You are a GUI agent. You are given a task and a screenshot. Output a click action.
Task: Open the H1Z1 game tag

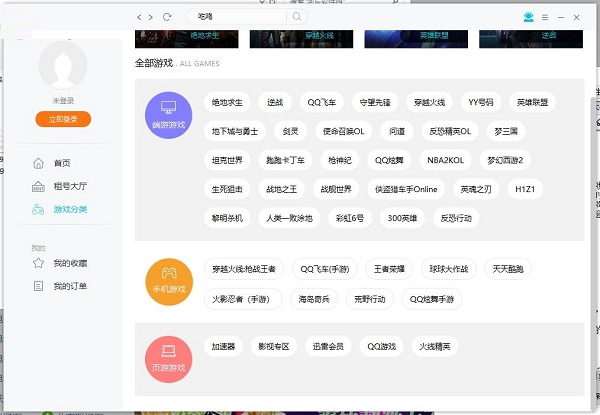point(525,189)
